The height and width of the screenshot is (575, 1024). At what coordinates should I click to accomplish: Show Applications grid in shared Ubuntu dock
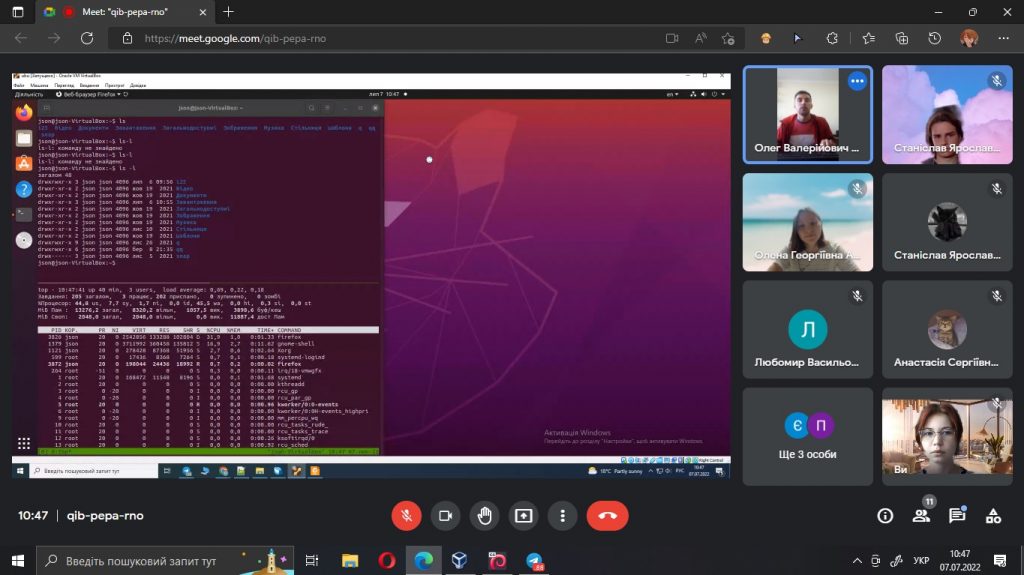(x=24, y=444)
